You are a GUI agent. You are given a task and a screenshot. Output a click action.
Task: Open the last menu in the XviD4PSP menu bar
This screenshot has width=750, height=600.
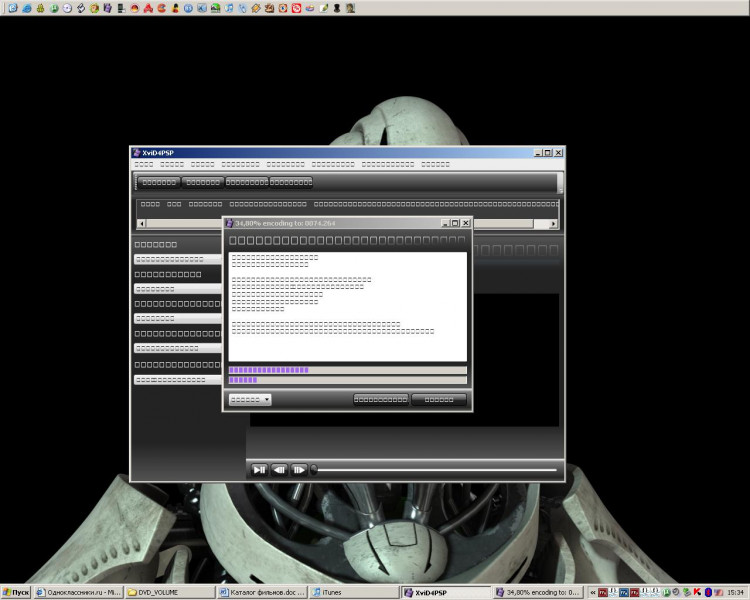point(435,164)
